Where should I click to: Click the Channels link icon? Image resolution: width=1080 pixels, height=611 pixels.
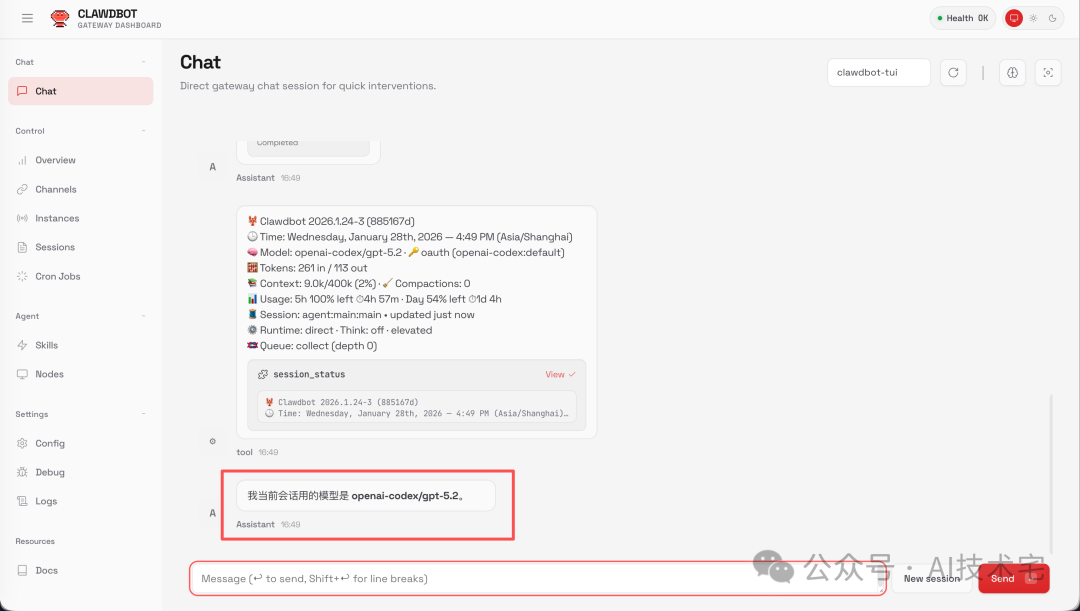pyautogui.click(x=22, y=189)
